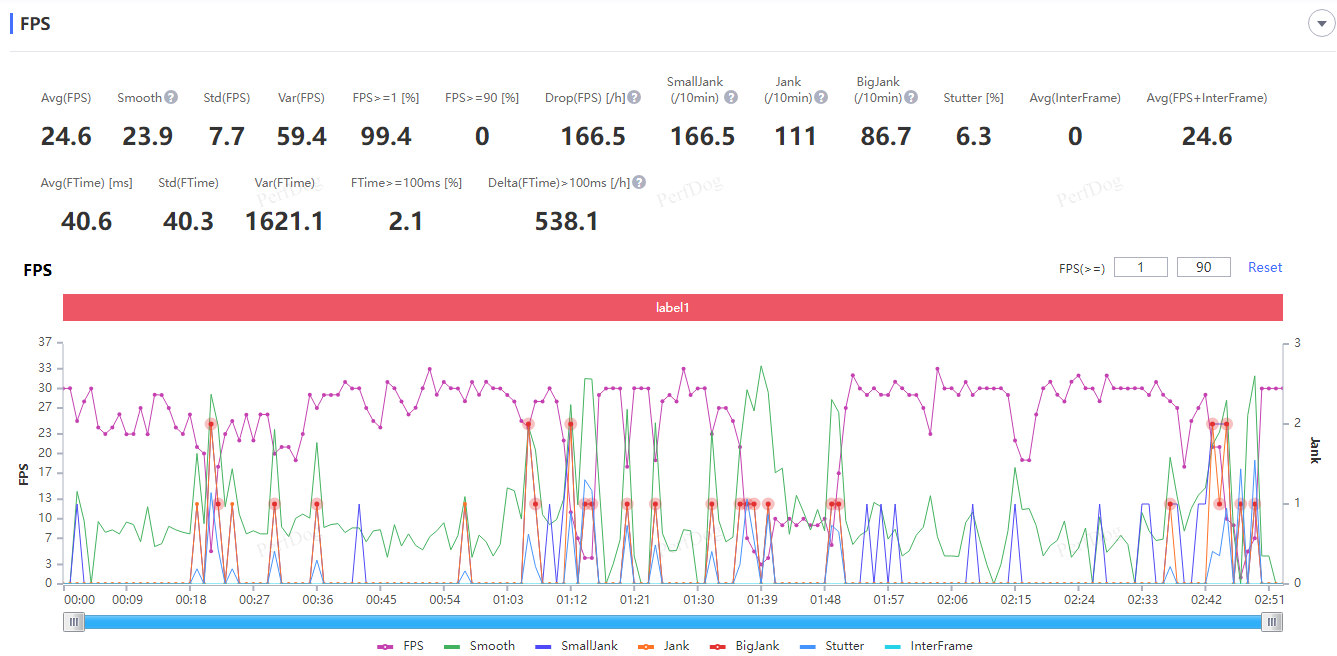
Task: Click the FPS lower threshold field containing 1
Action: [1141, 267]
